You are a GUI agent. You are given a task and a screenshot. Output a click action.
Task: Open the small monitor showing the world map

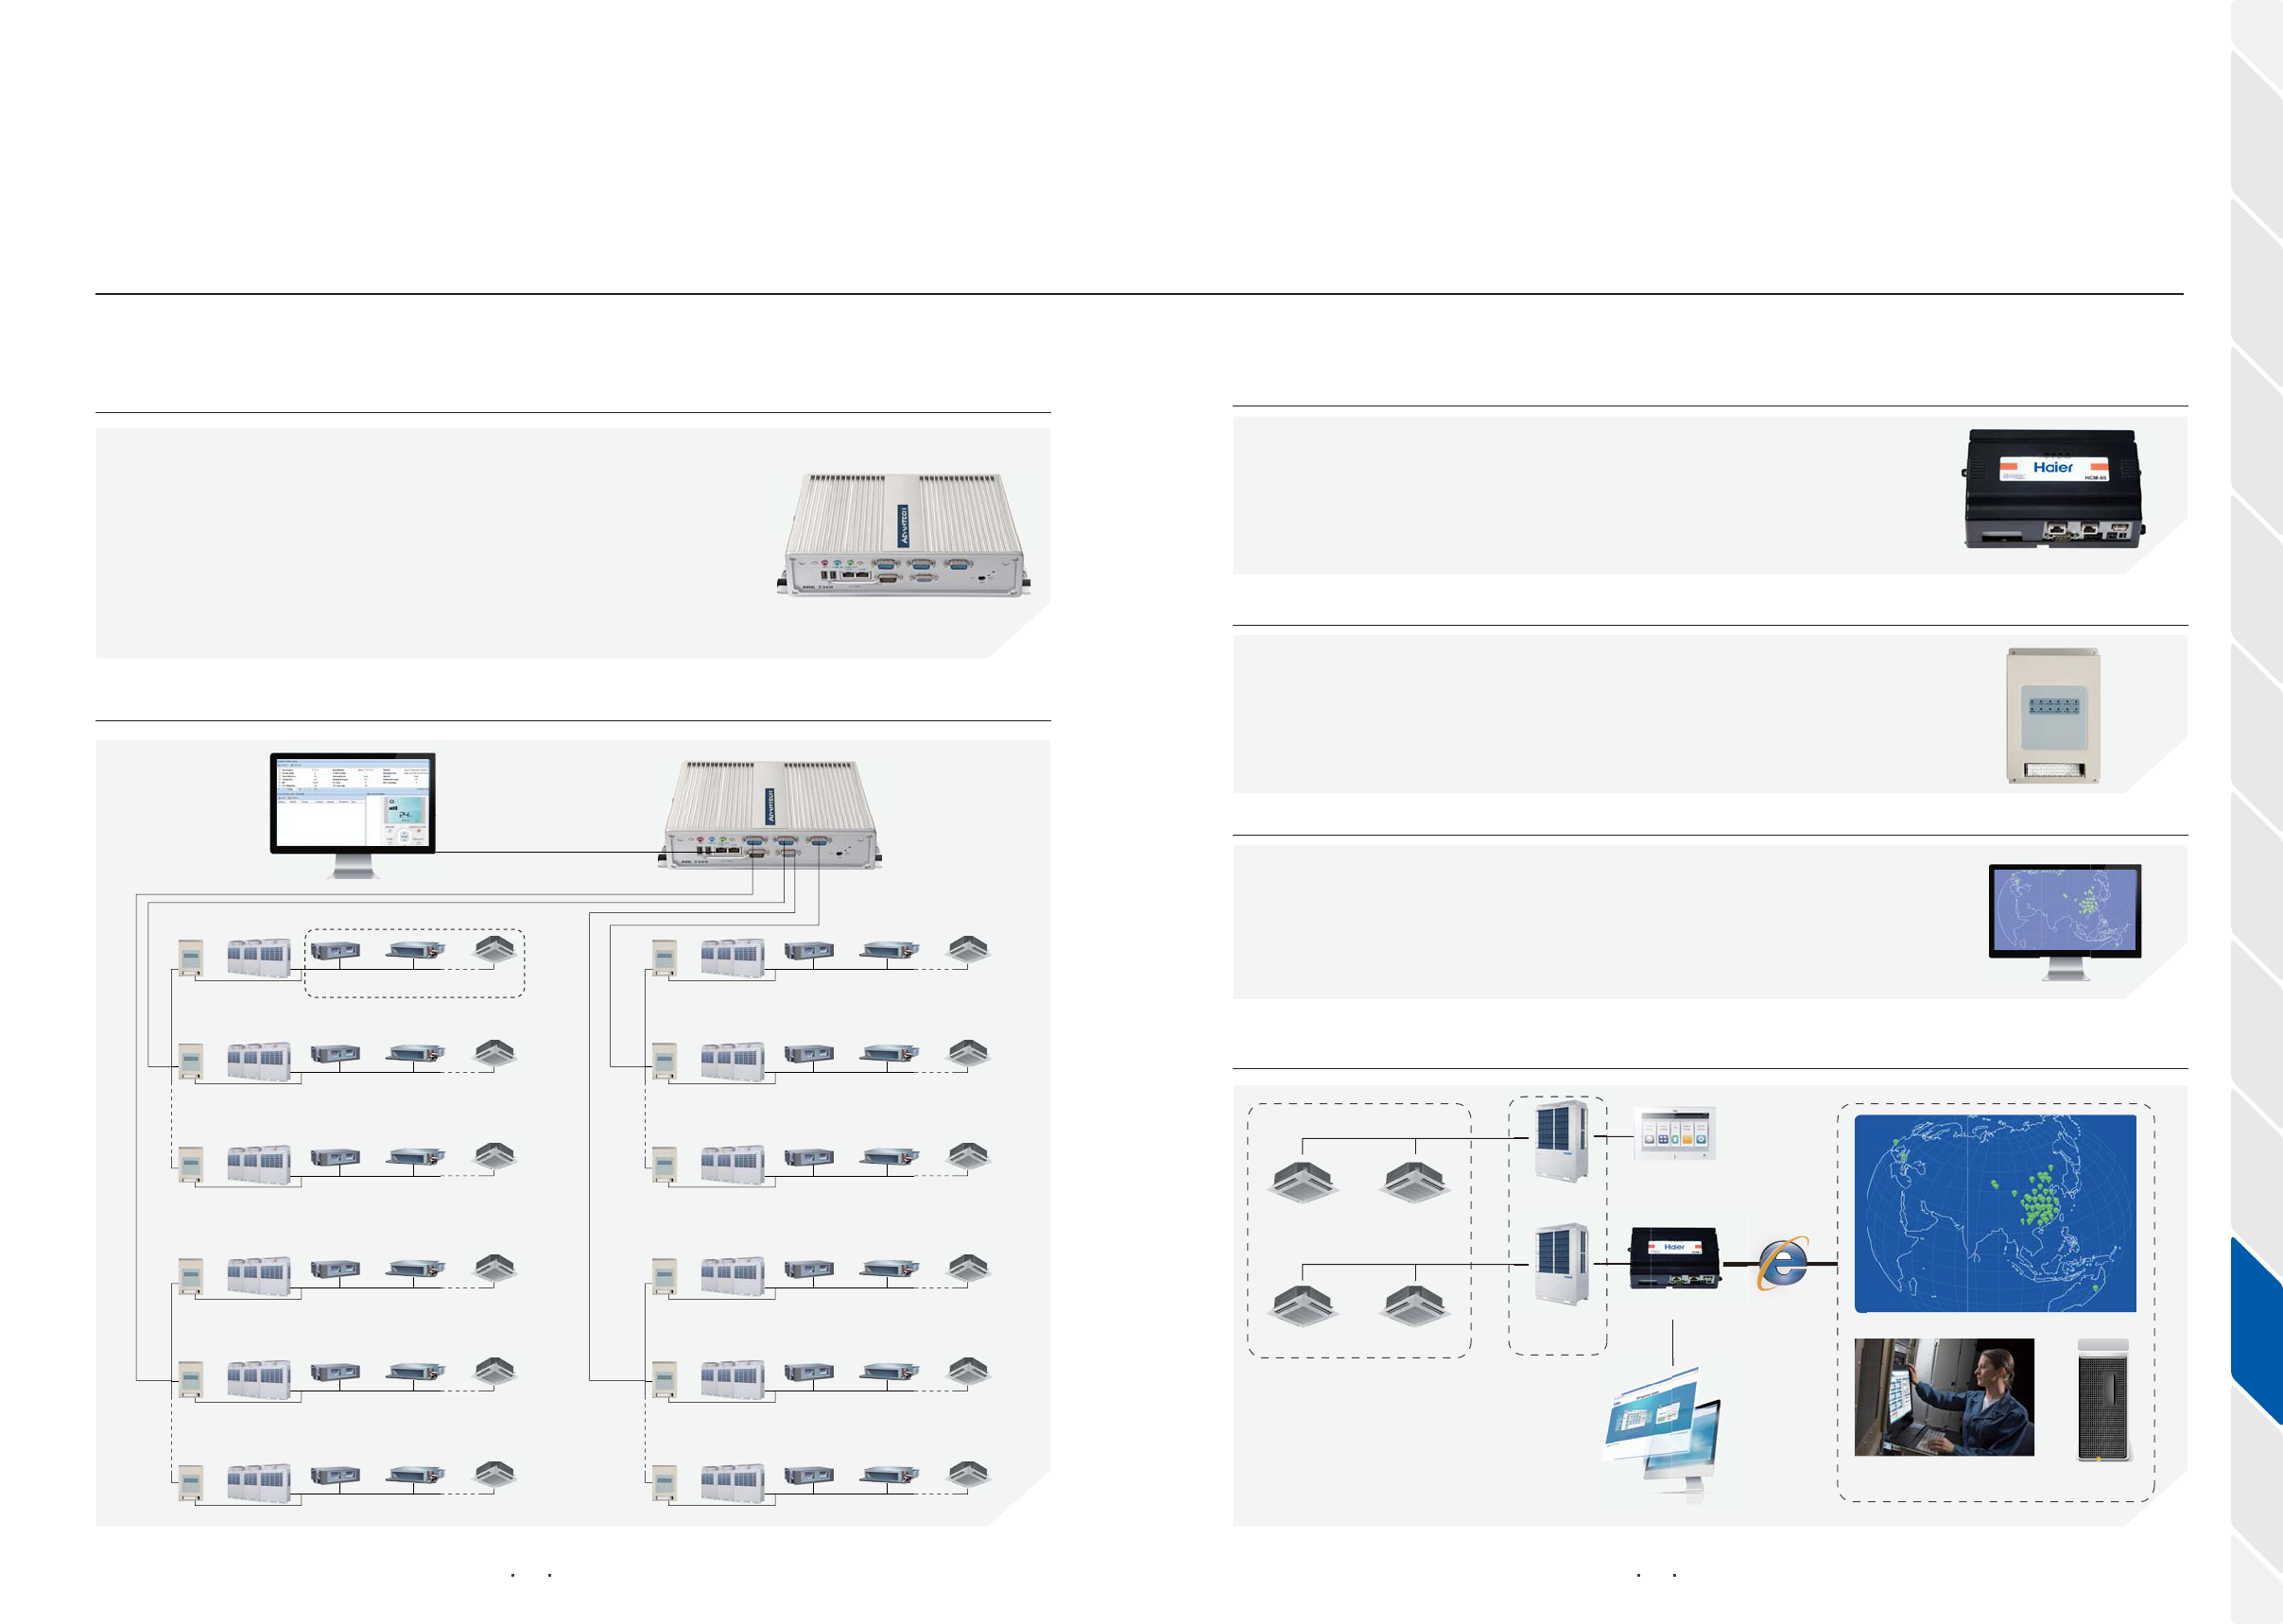click(2064, 921)
